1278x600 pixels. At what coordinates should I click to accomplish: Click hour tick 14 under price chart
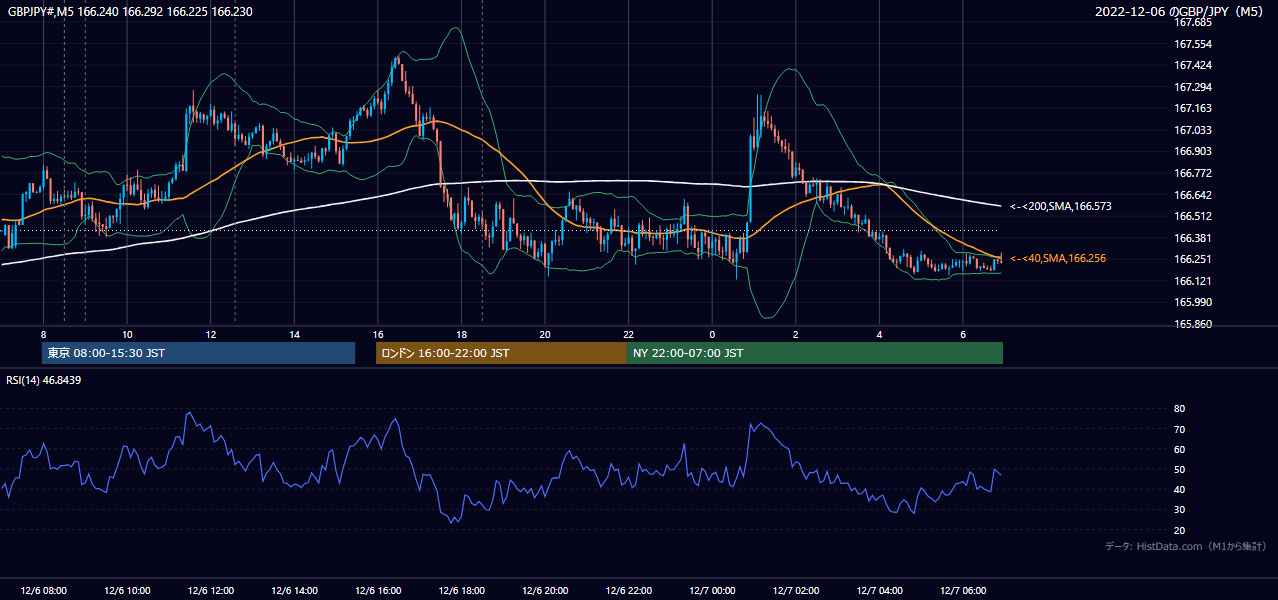click(x=295, y=333)
